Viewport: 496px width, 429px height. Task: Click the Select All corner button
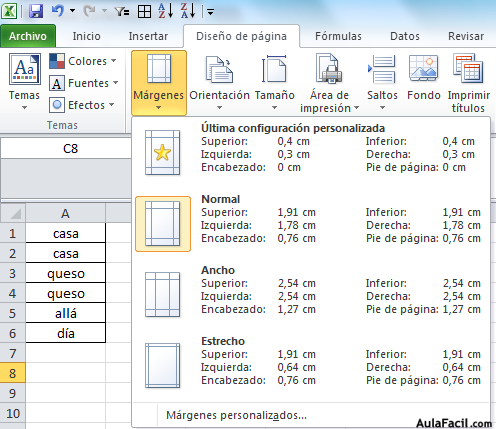13,214
